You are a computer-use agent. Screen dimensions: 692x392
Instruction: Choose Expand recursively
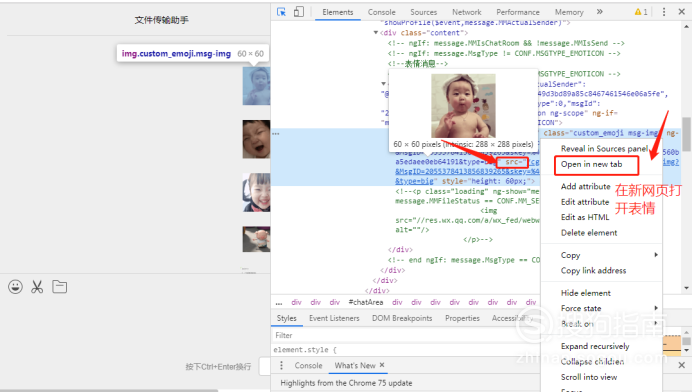tap(595, 346)
